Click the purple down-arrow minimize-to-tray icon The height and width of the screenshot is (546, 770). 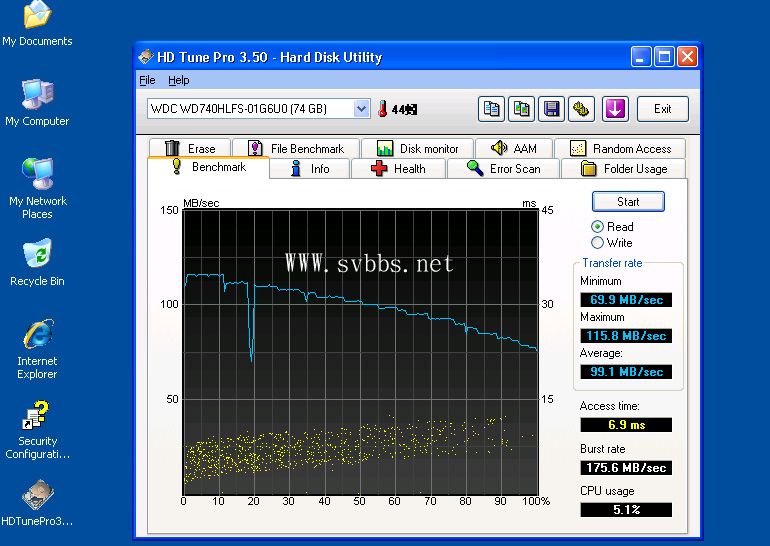(x=615, y=109)
